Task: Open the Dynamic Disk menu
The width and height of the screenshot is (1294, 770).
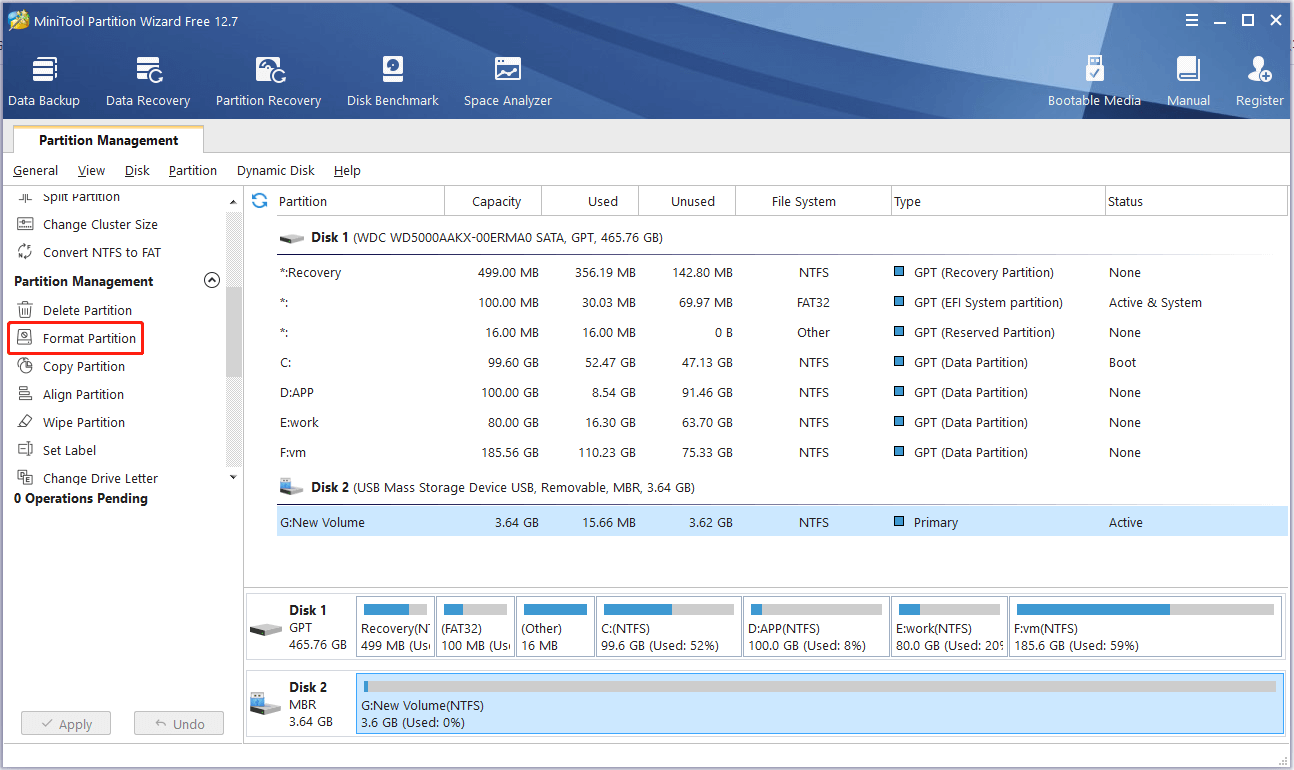Action: (x=276, y=170)
